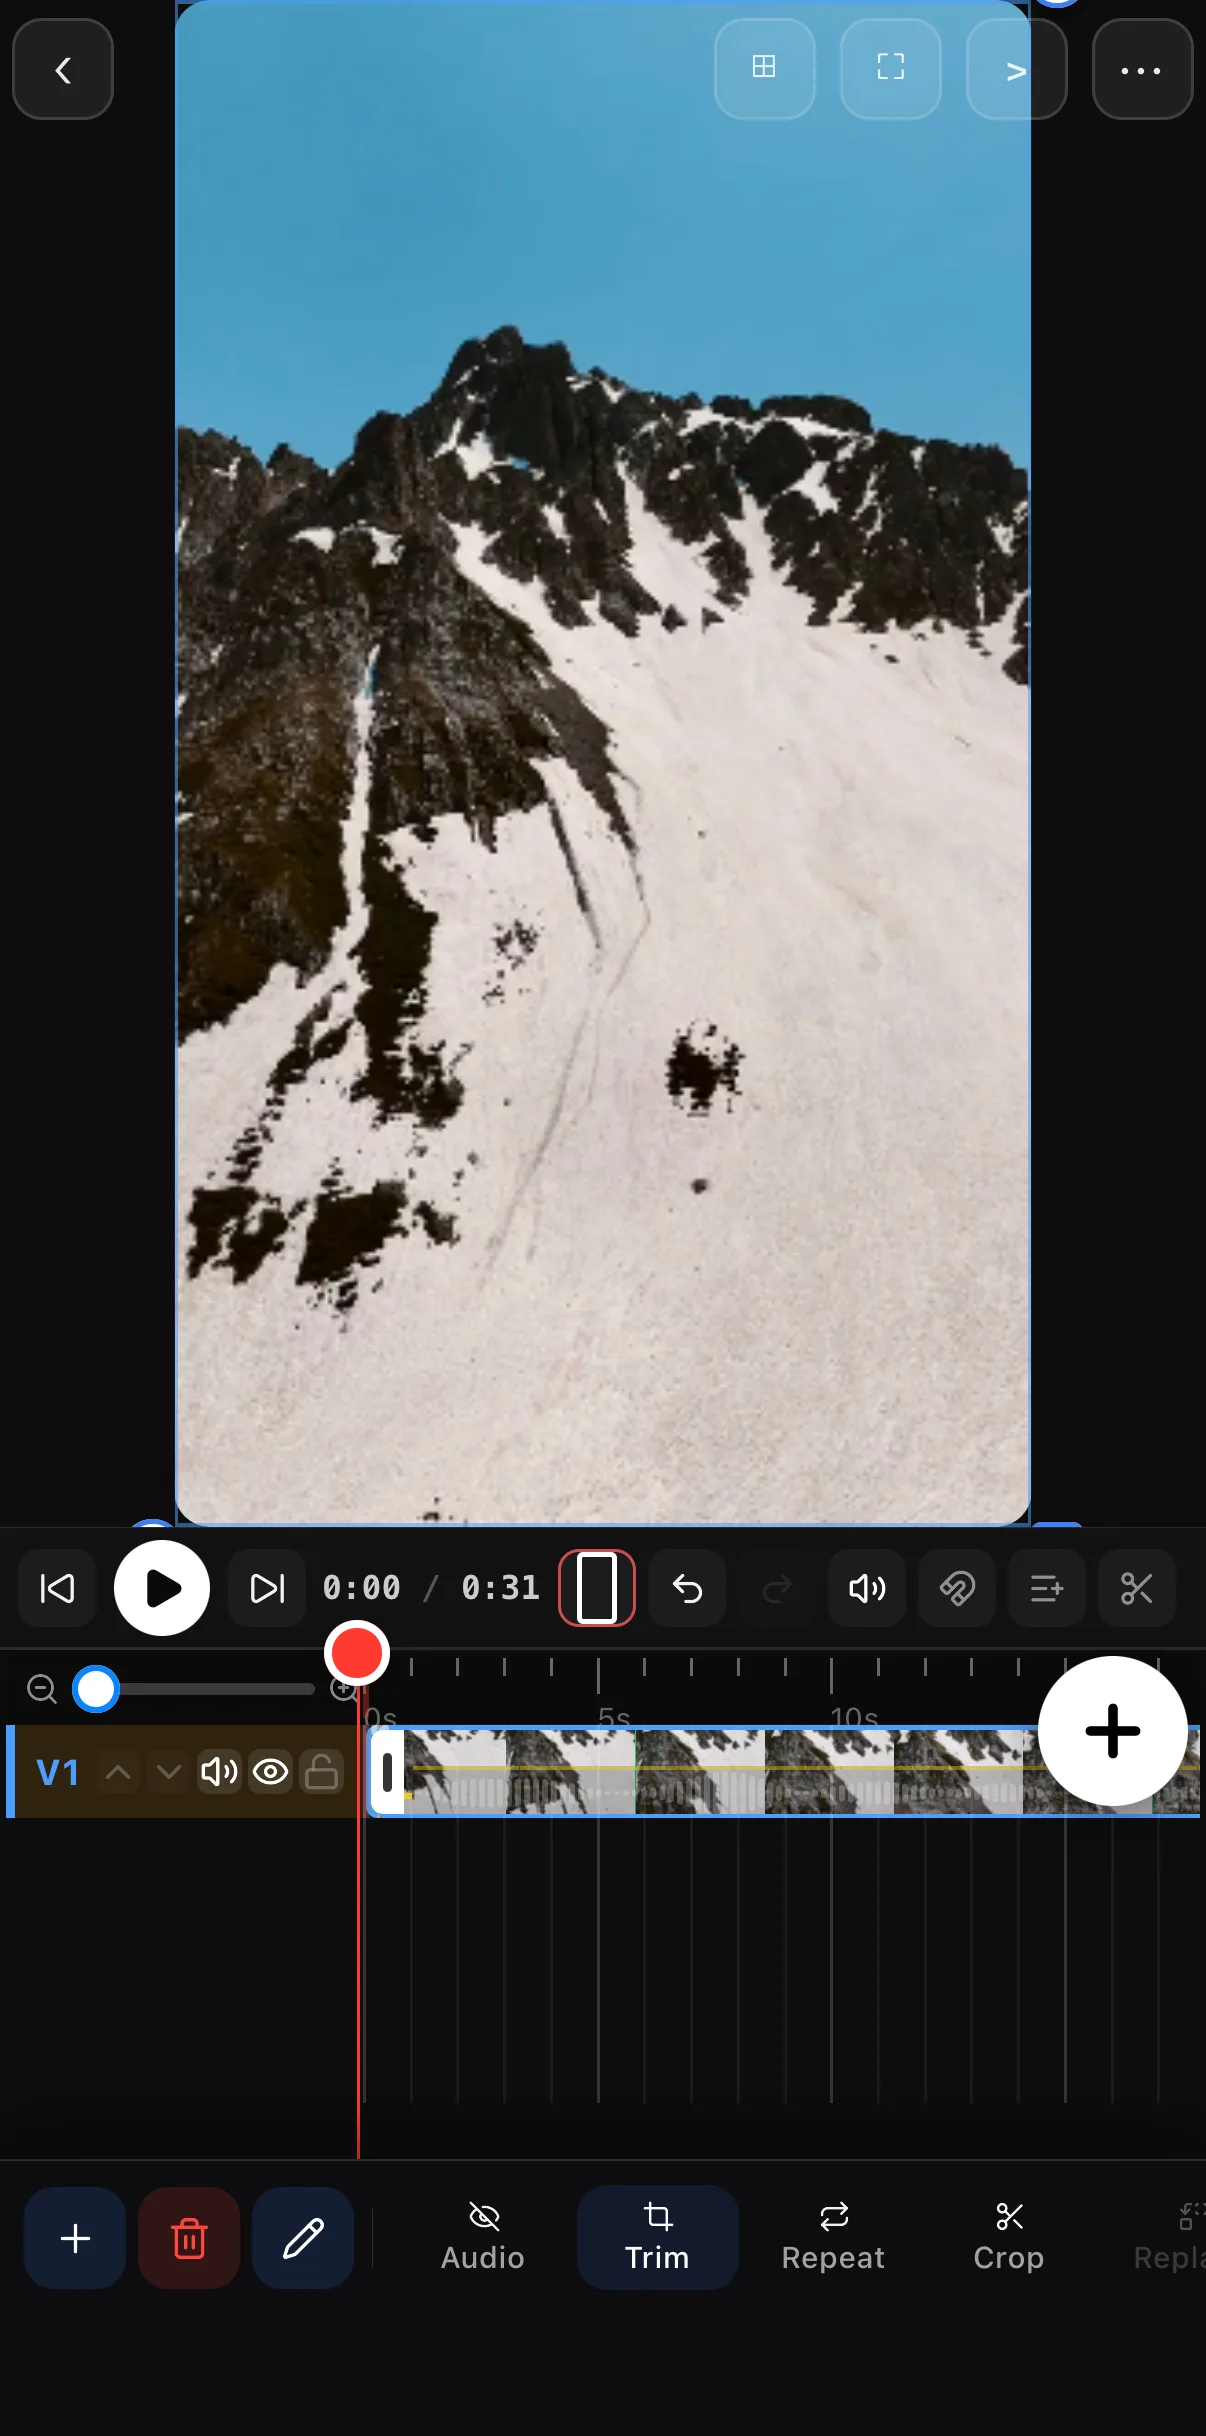
Task: Select the Repeat tool
Action: point(833,2238)
